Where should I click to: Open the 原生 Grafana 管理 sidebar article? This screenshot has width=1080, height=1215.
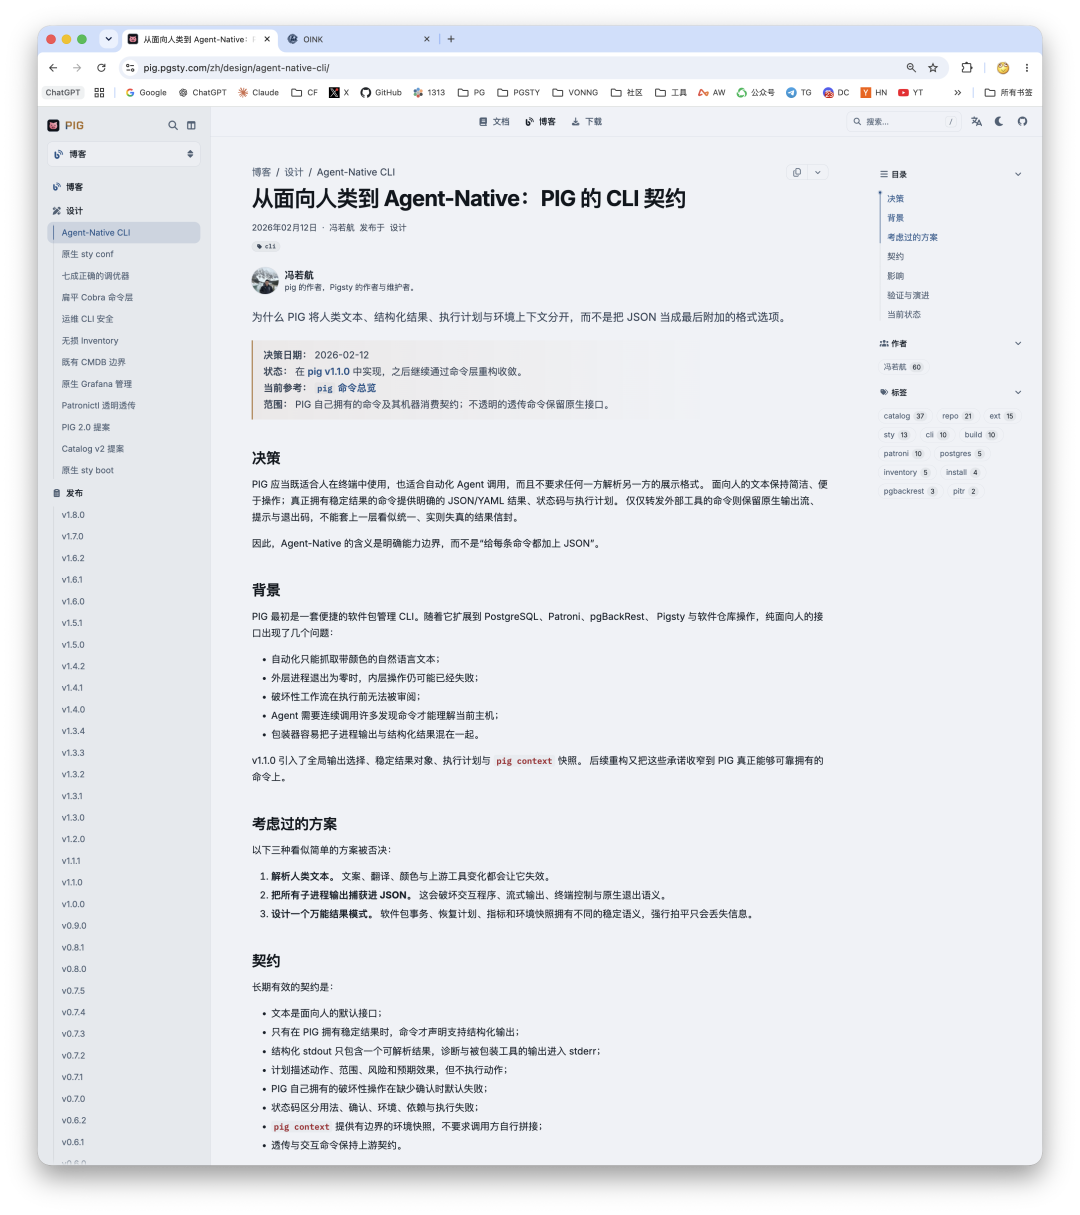[97, 384]
